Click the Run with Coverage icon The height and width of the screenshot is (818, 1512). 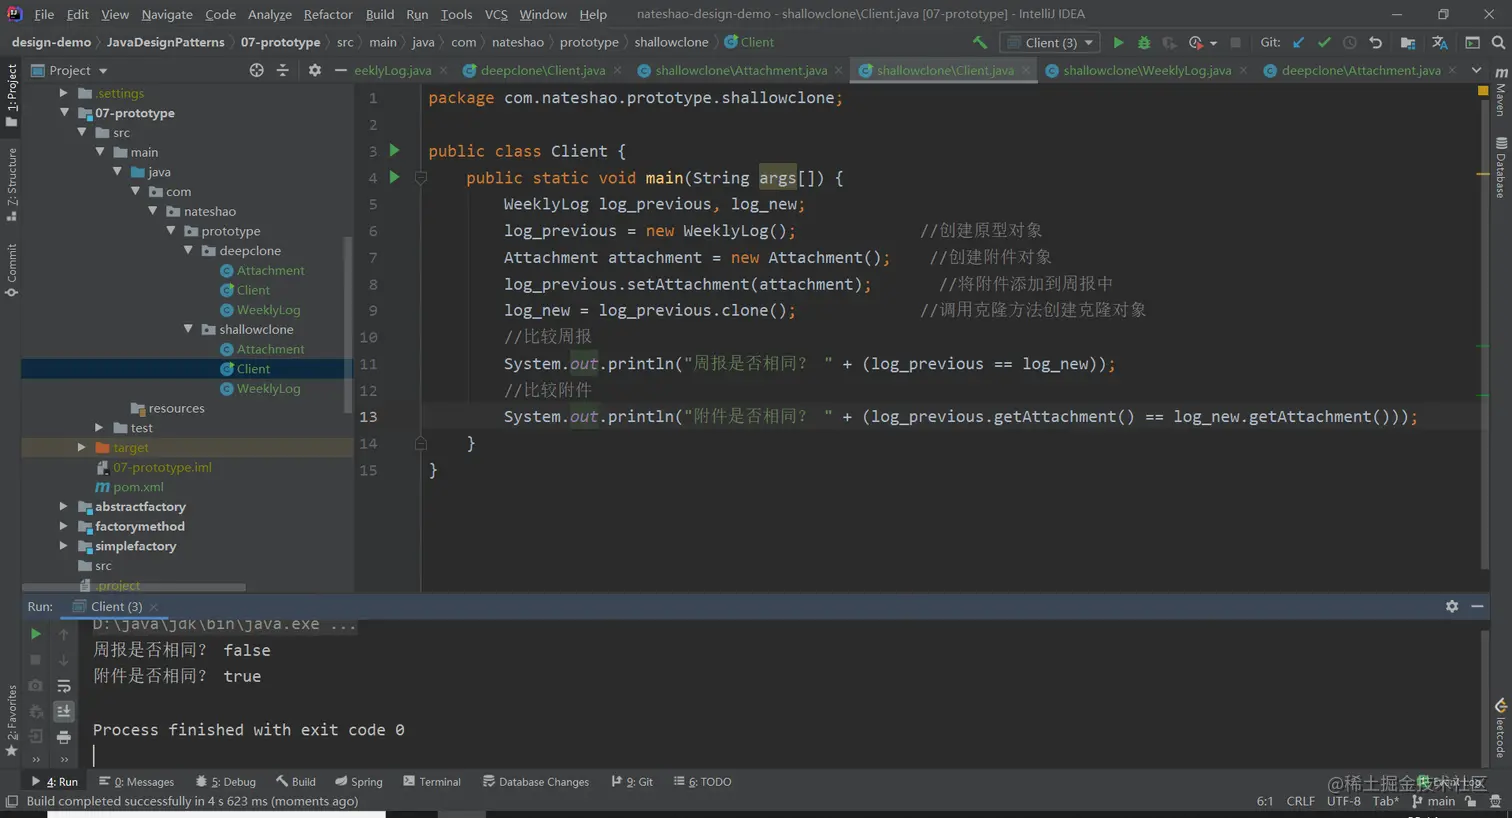click(x=1169, y=42)
